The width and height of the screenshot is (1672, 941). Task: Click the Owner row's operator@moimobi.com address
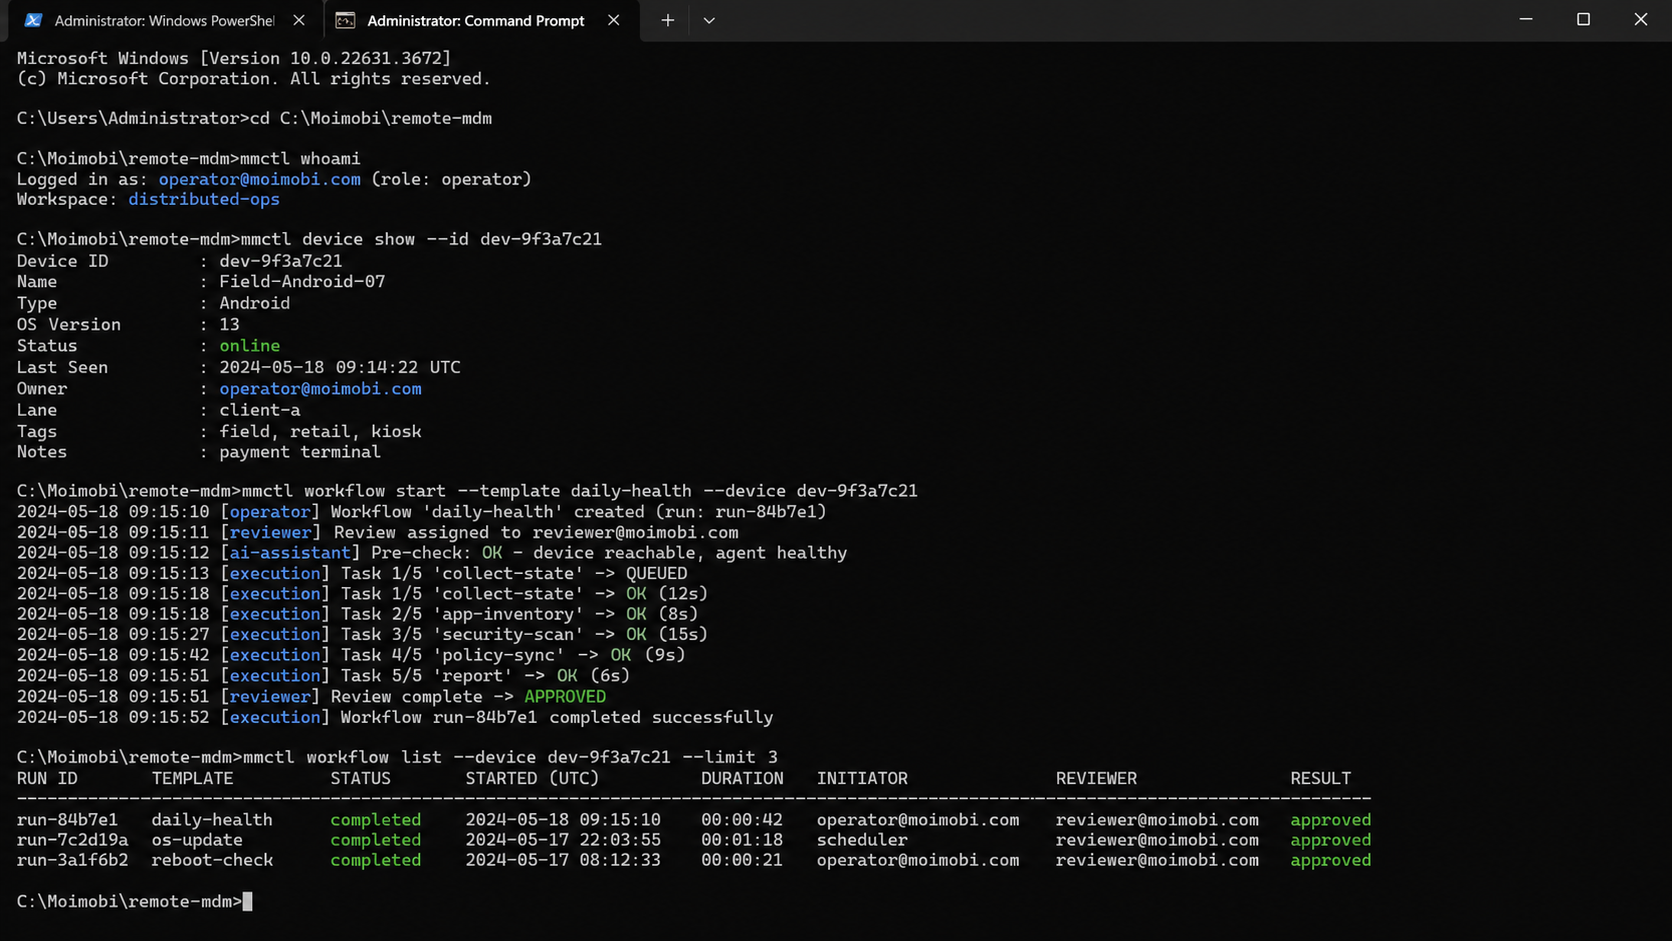point(320,389)
